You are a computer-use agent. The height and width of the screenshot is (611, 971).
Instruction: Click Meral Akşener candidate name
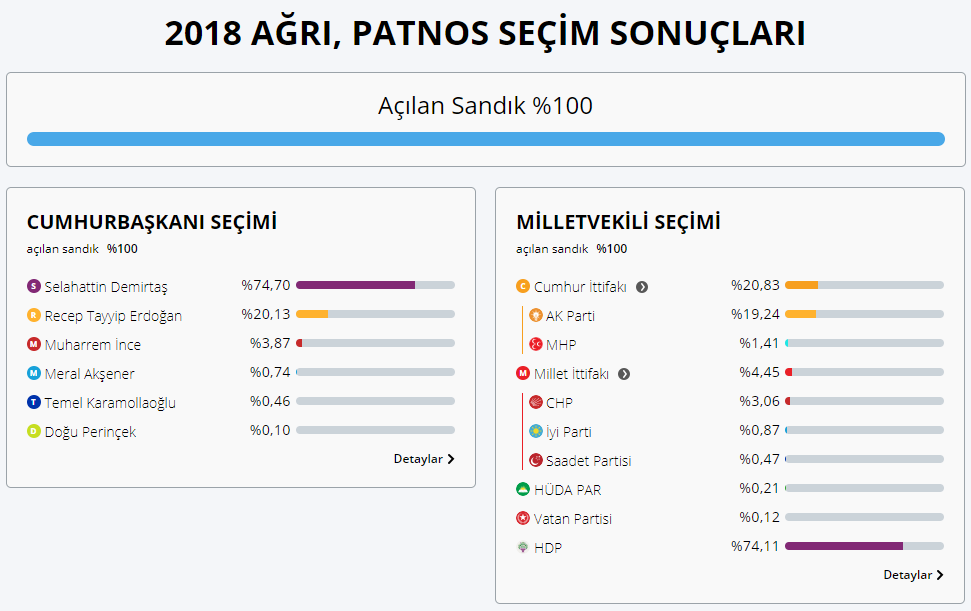(89, 374)
